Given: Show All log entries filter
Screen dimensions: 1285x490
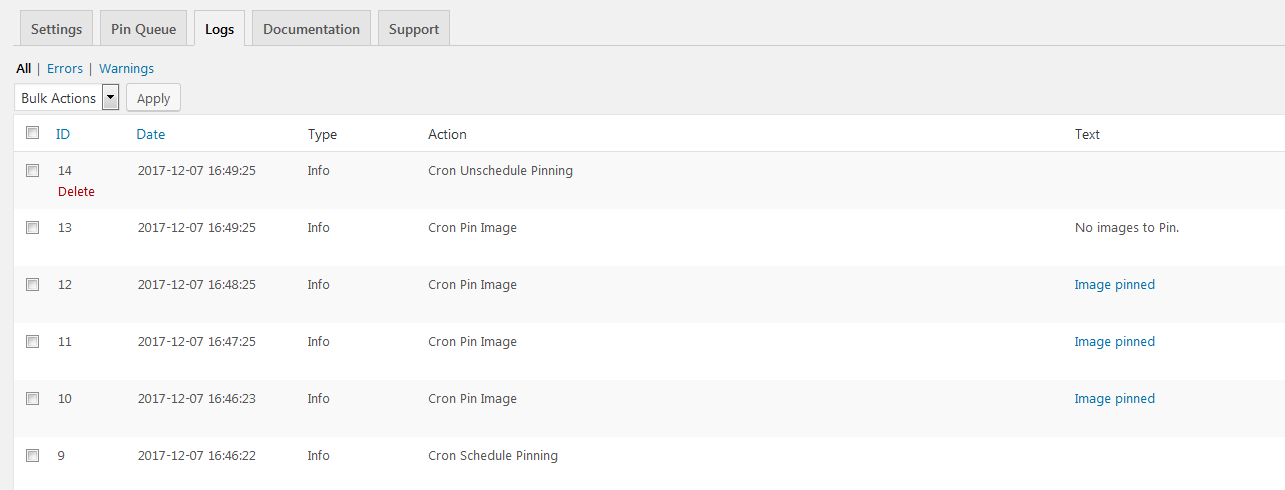Looking at the screenshot, I should 23,69.
